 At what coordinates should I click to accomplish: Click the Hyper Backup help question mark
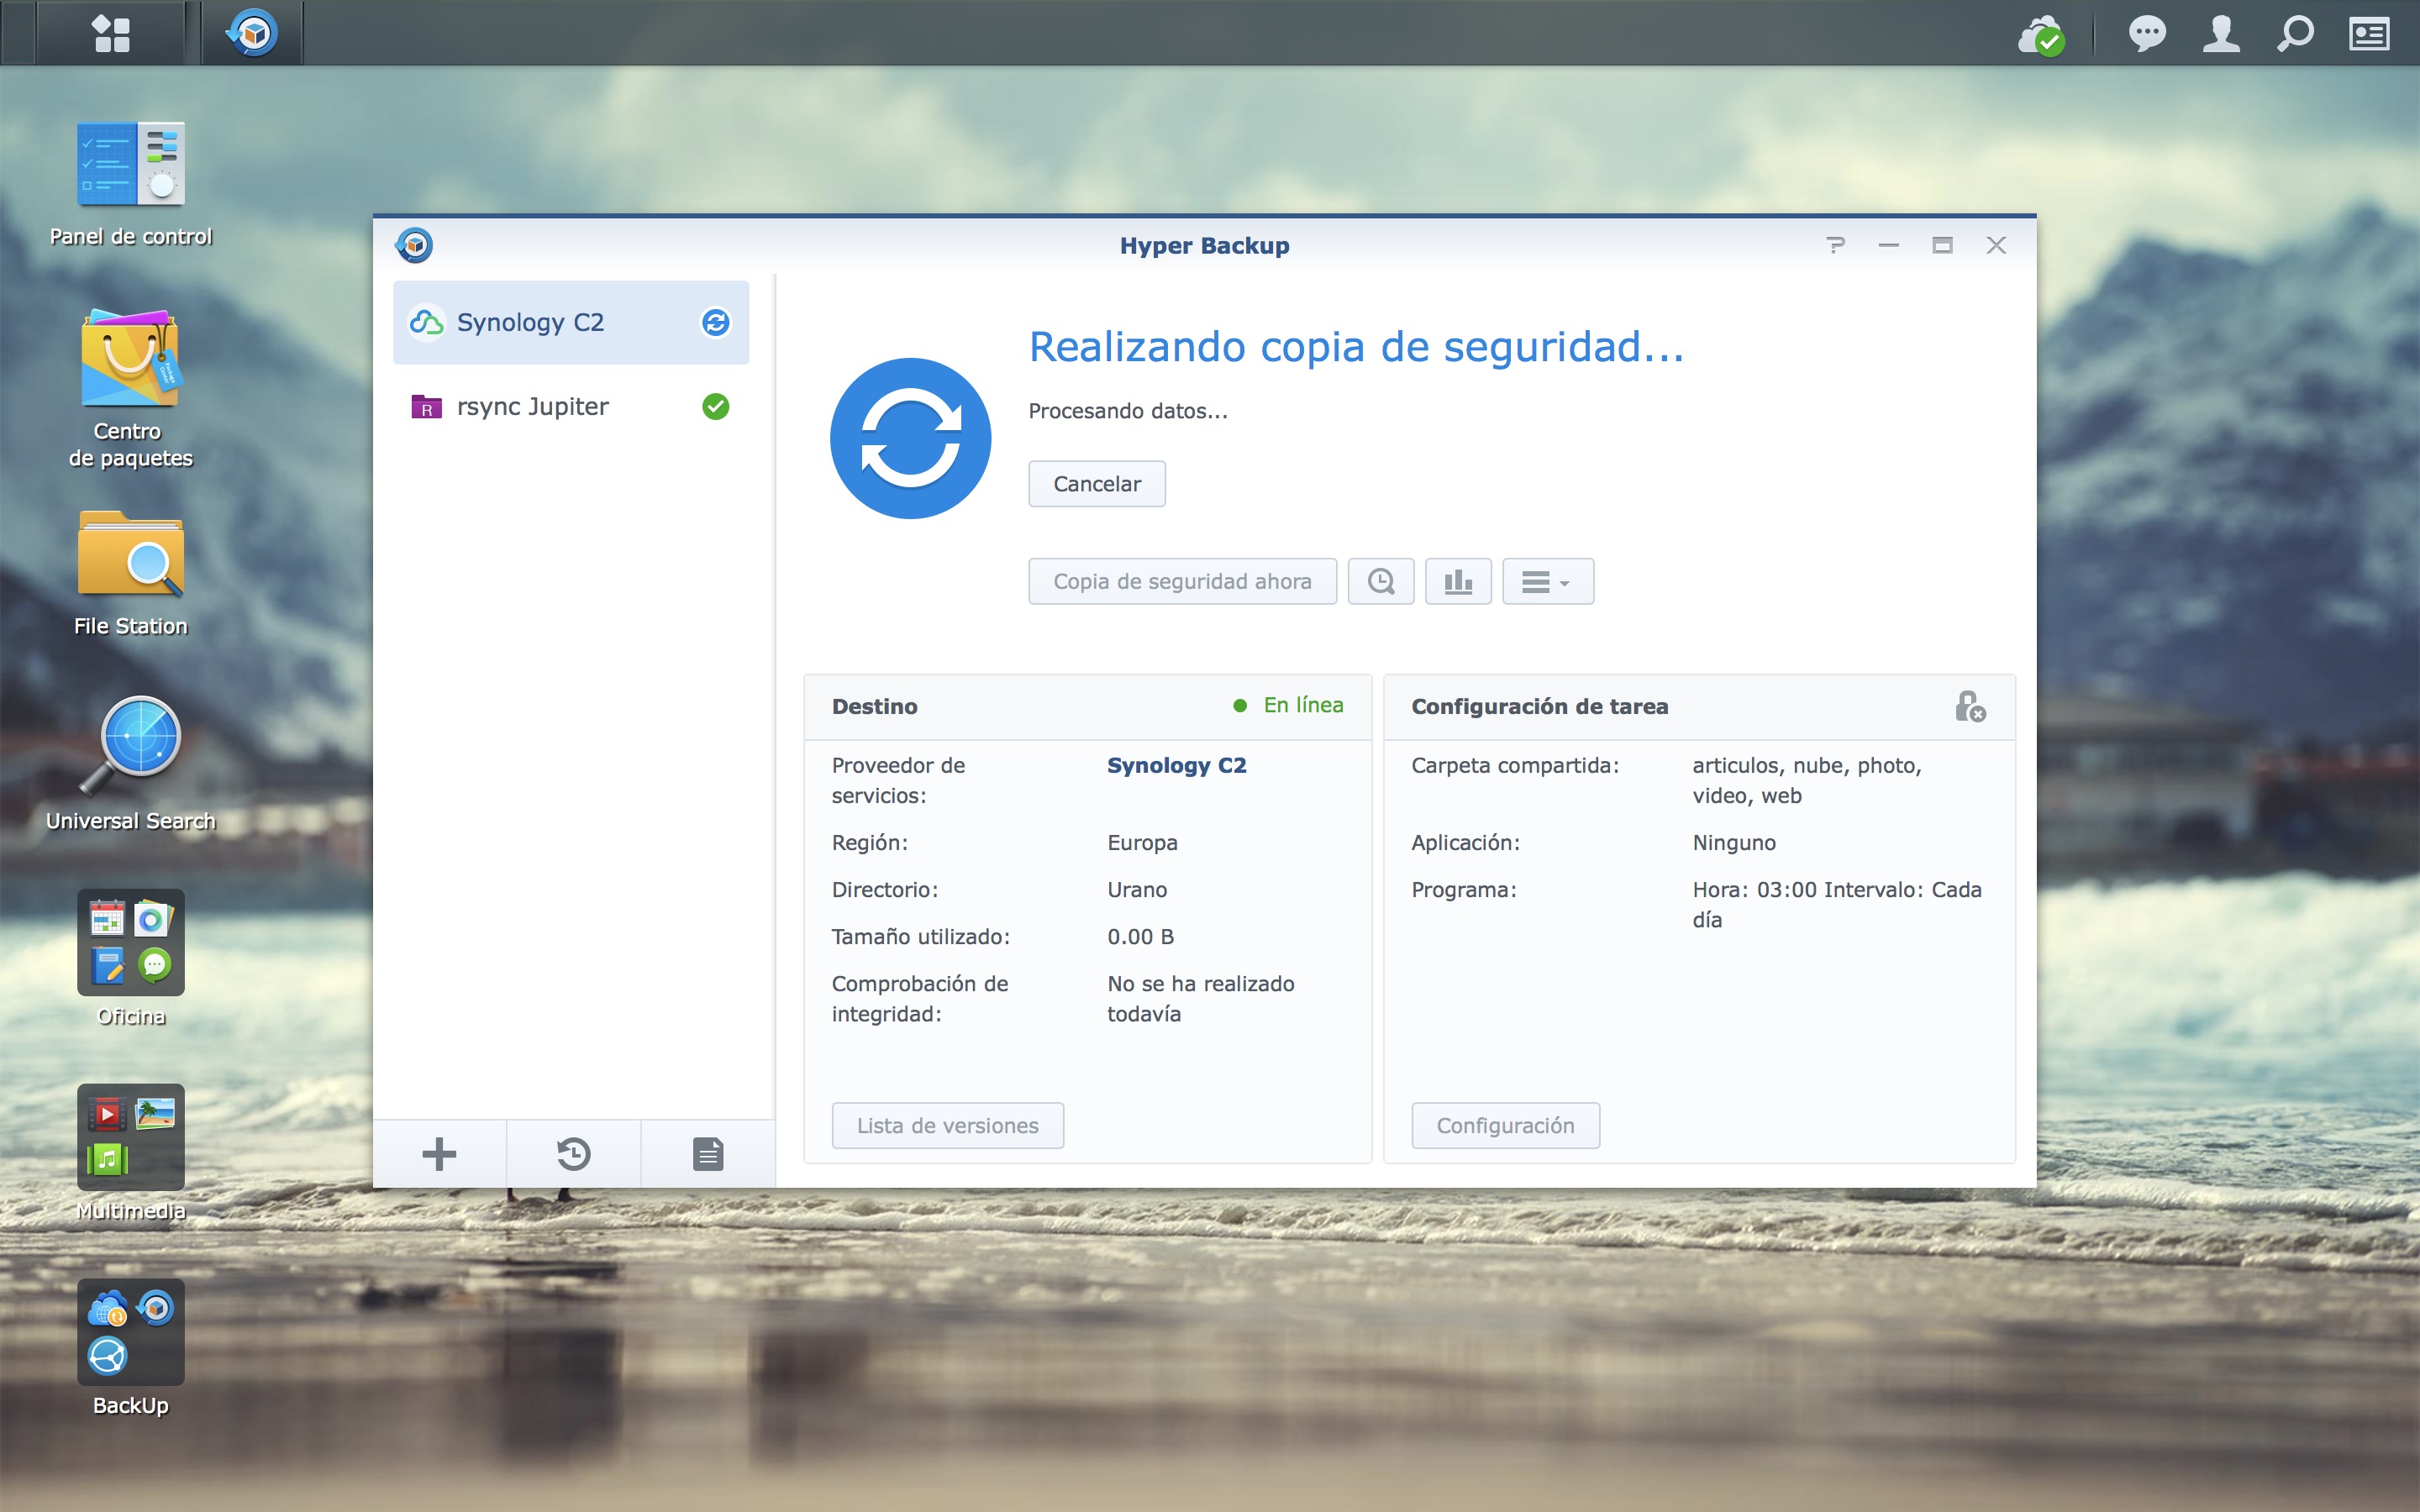(x=1835, y=245)
